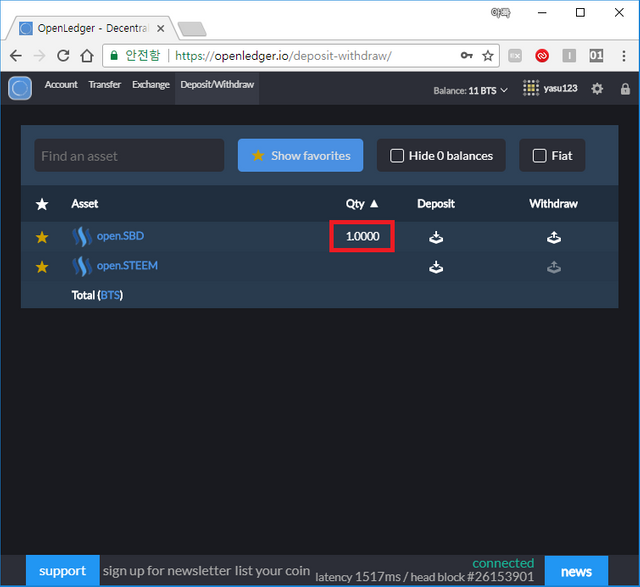This screenshot has width=640, height=587.
Task: Click the 1.0000 quantity value
Action: (x=362, y=236)
